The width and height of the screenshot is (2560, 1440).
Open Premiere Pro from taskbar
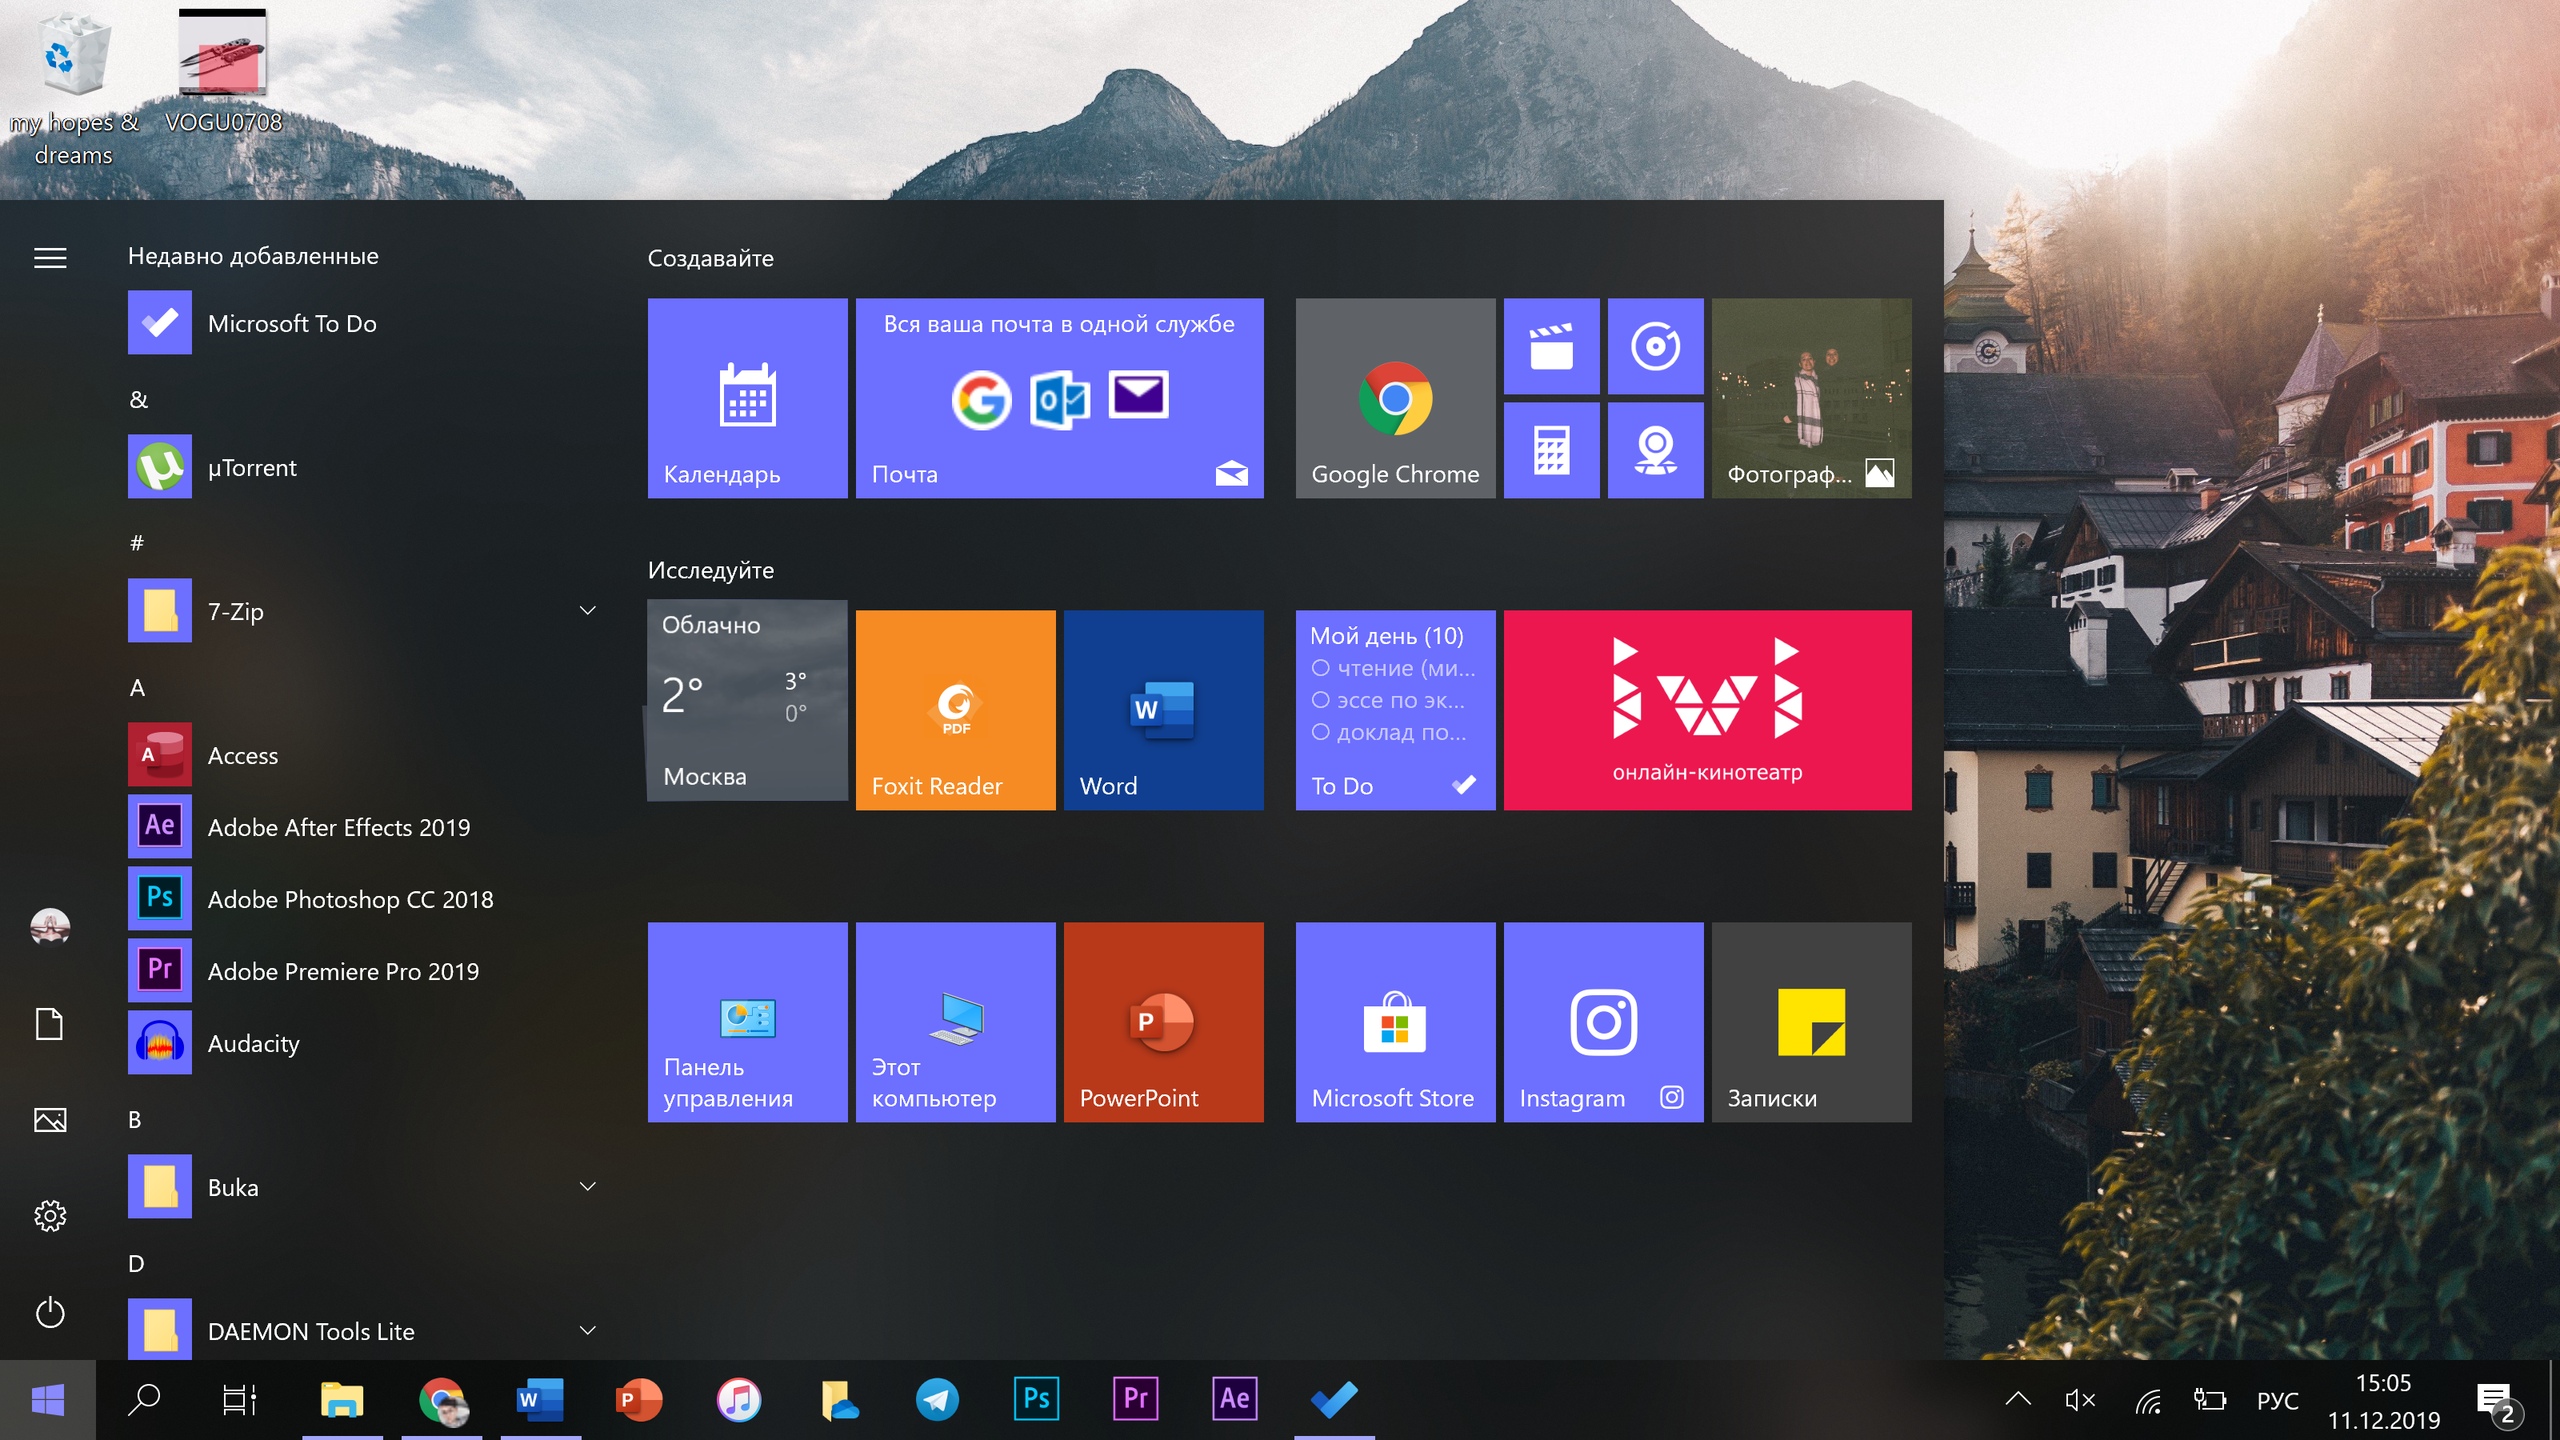click(x=1136, y=1400)
